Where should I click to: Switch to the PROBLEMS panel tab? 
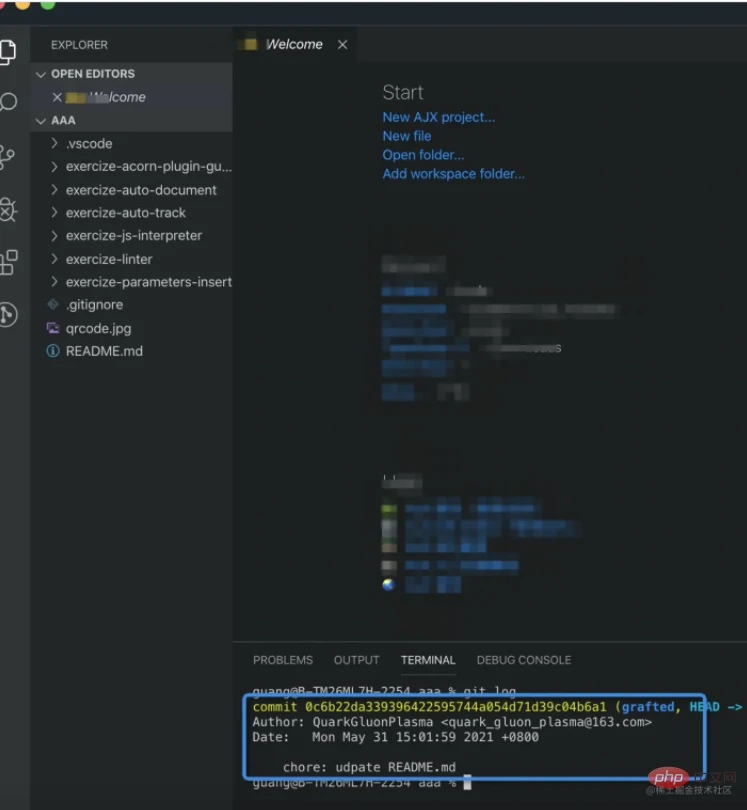pyautogui.click(x=283, y=660)
